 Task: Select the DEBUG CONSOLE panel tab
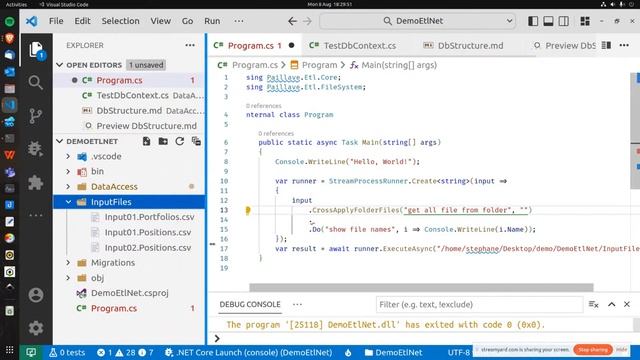point(250,304)
